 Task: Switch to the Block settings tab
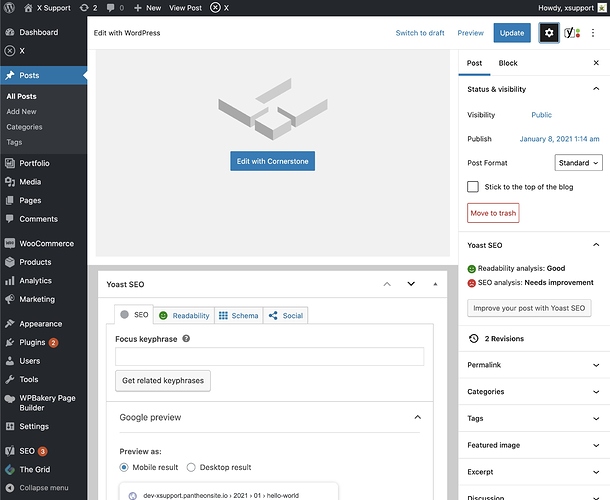pos(508,63)
